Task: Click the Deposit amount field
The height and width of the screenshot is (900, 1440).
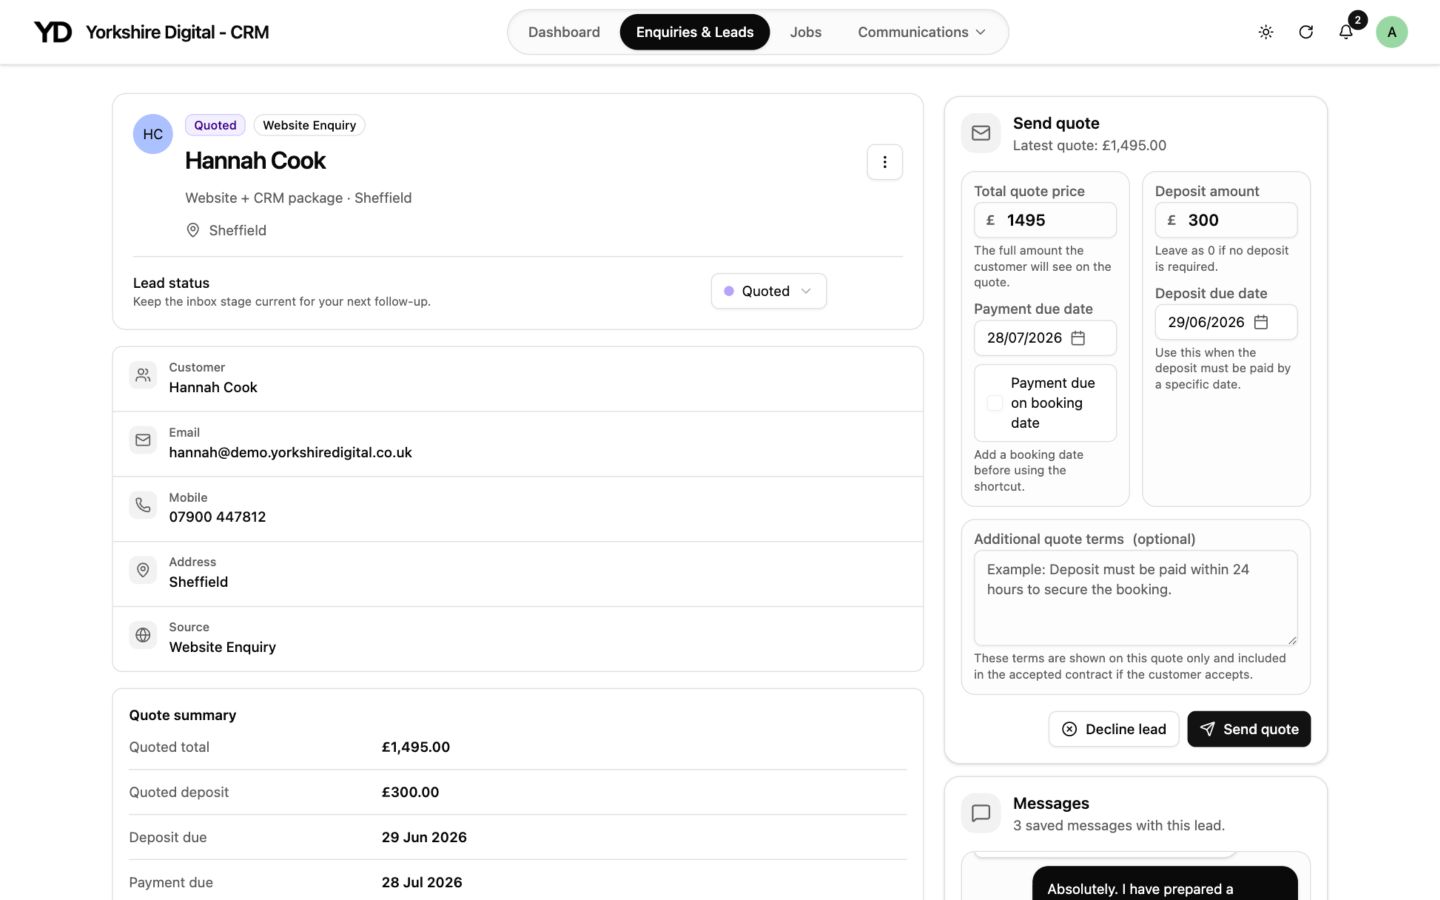Action: pos(1226,220)
